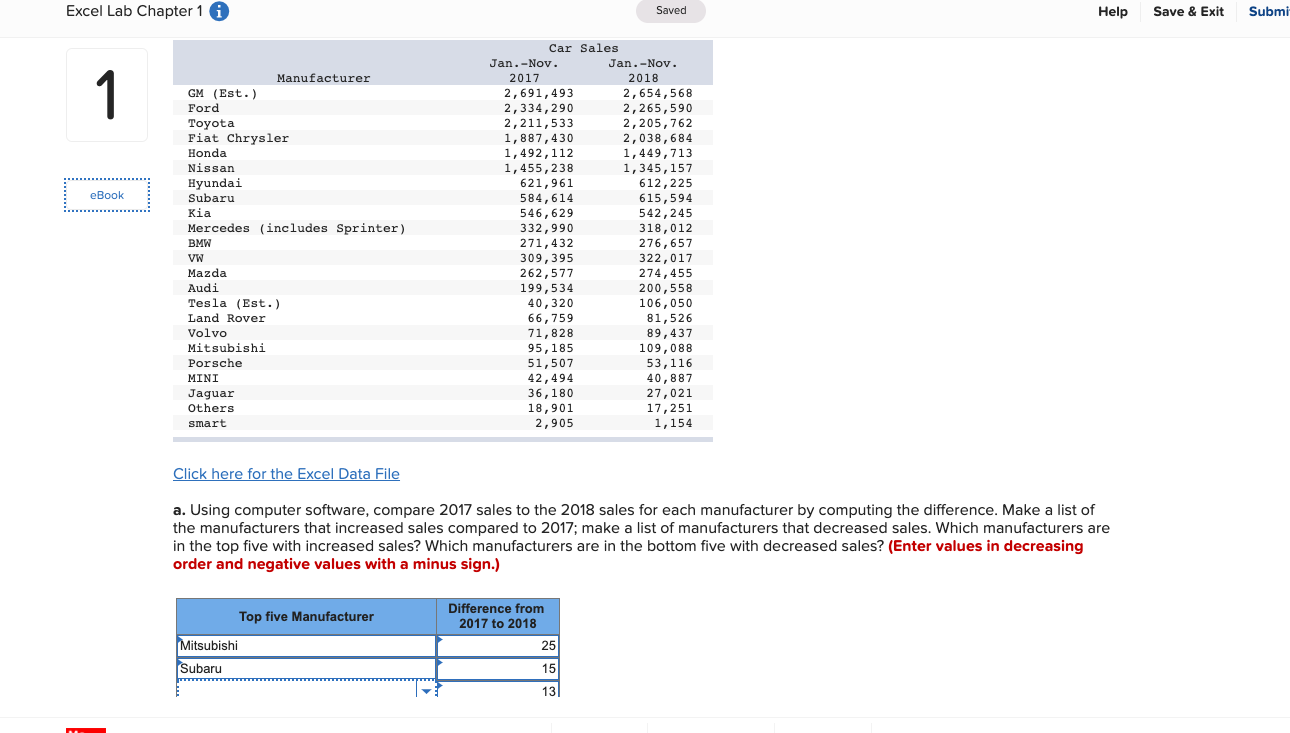Image resolution: width=1290 pixels, height=733 pixels.
Task: Click the Car Sales table title
Action: (584, 48)
